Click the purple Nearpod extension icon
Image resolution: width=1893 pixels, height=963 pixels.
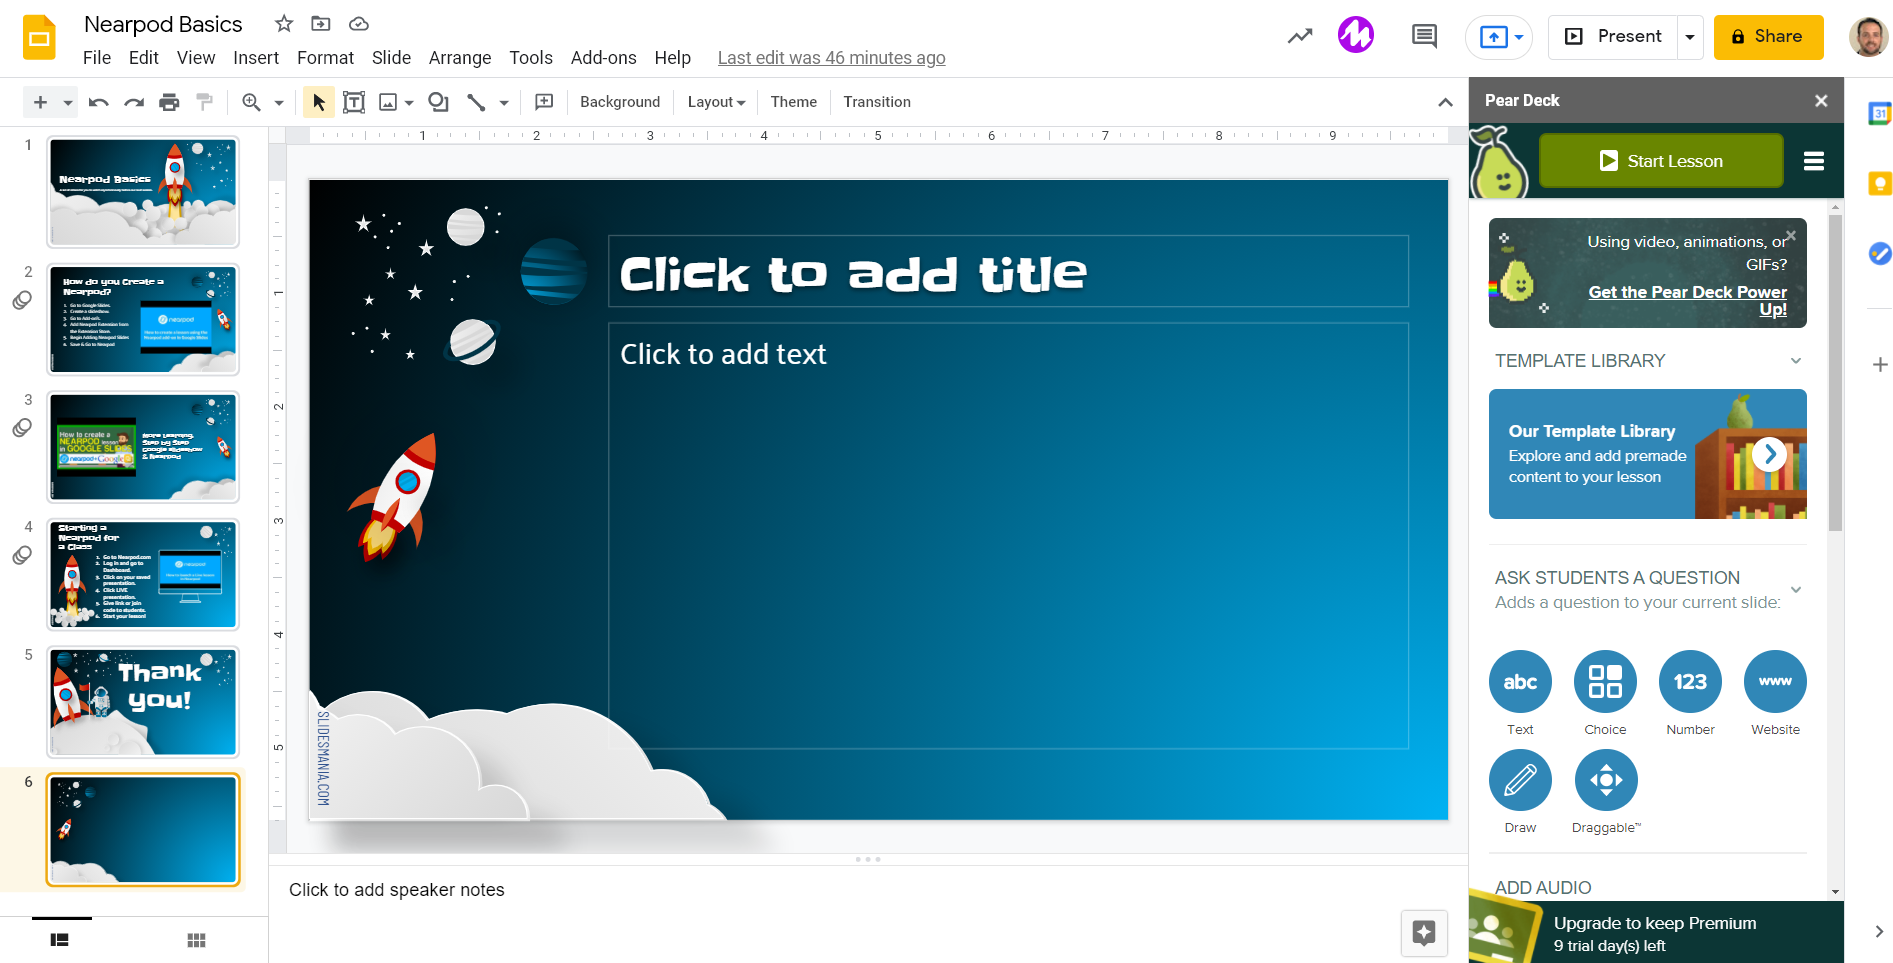coord(1356,36)
